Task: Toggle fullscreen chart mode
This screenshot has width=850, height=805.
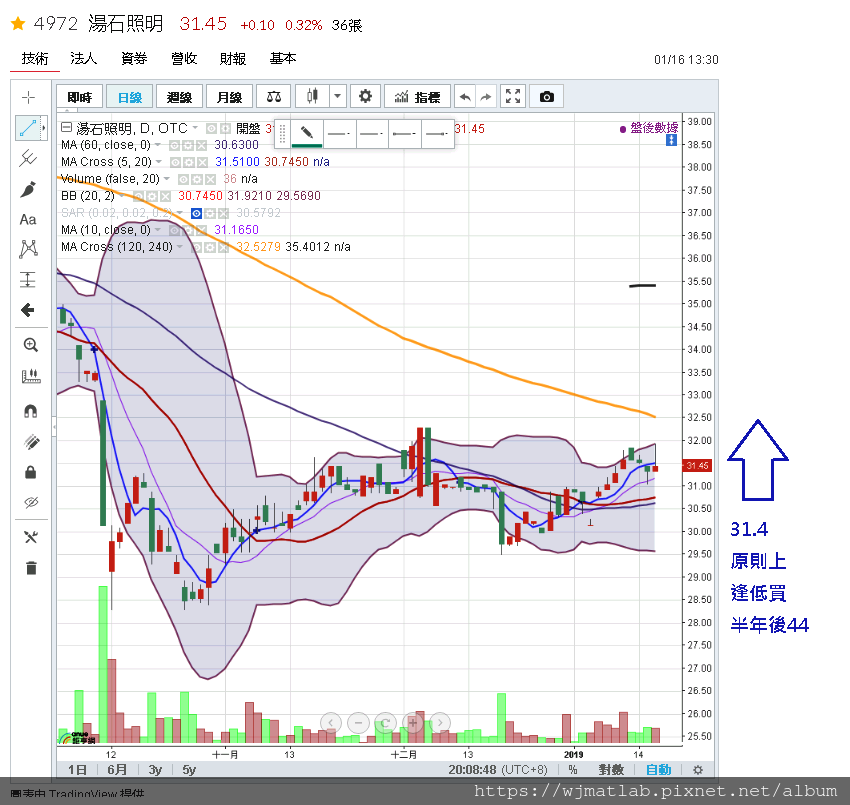Action: tap(513, 96)
